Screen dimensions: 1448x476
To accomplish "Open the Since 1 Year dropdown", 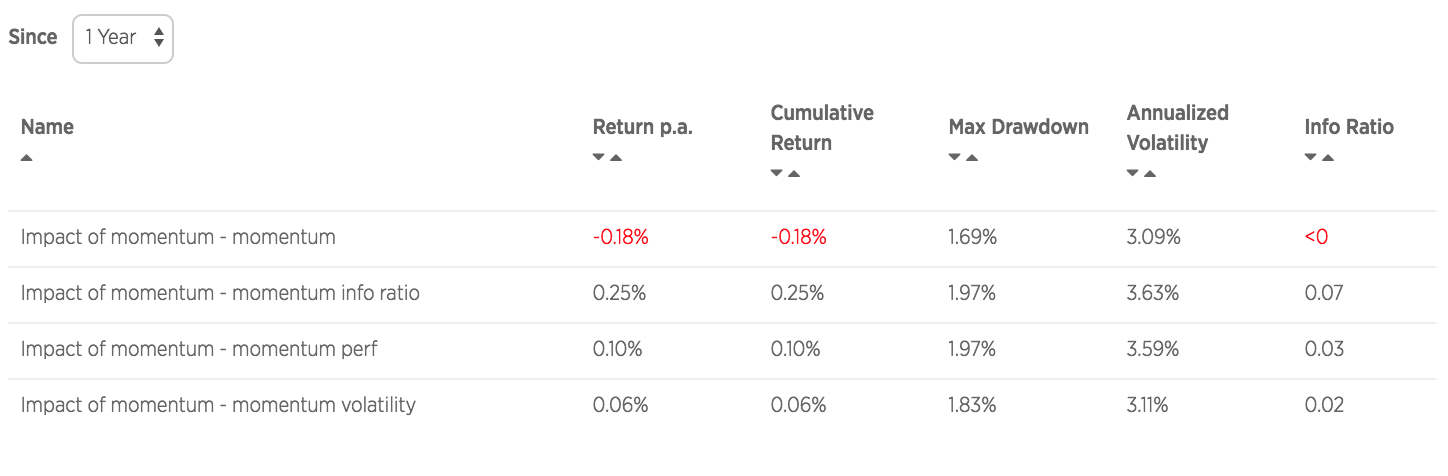I will pos(123,39).
